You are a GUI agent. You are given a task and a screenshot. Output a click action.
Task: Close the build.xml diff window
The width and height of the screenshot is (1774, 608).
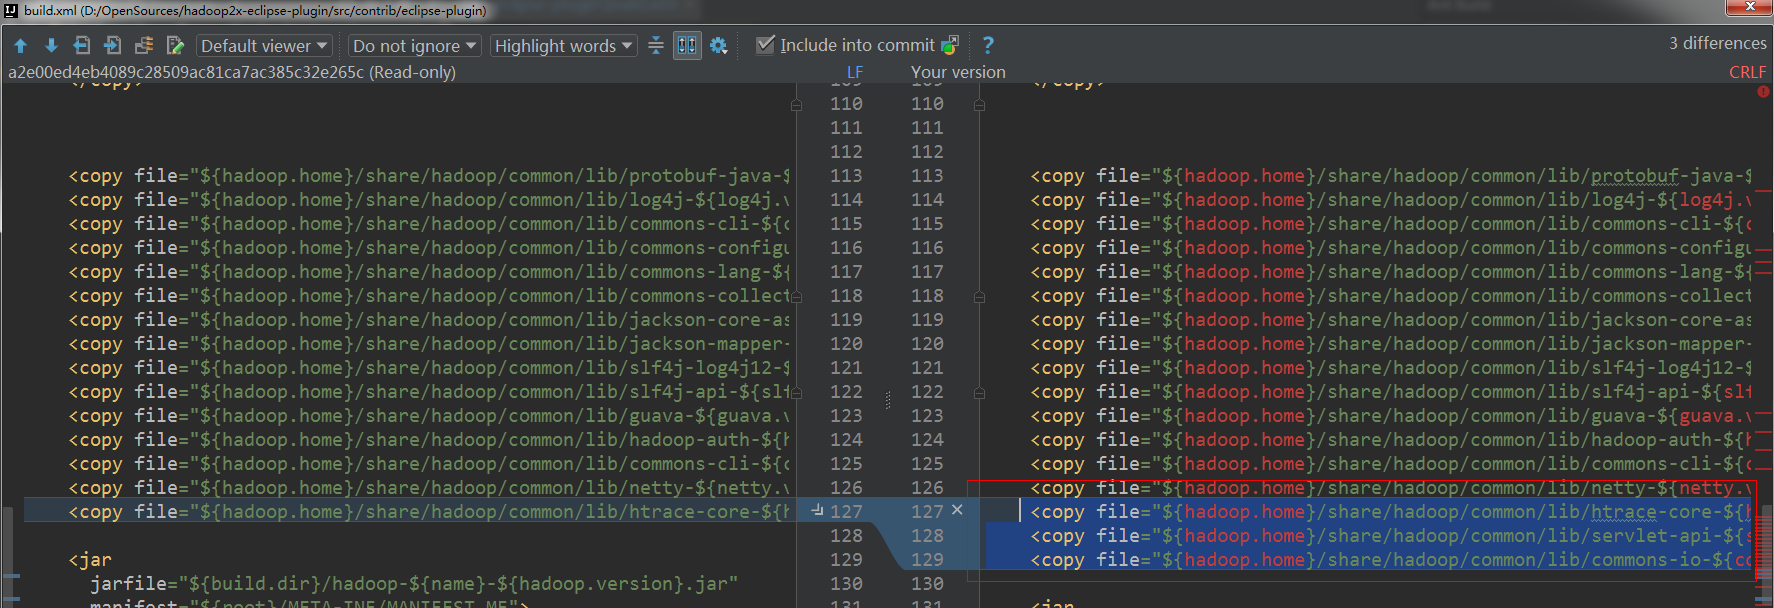(1750, 7)
